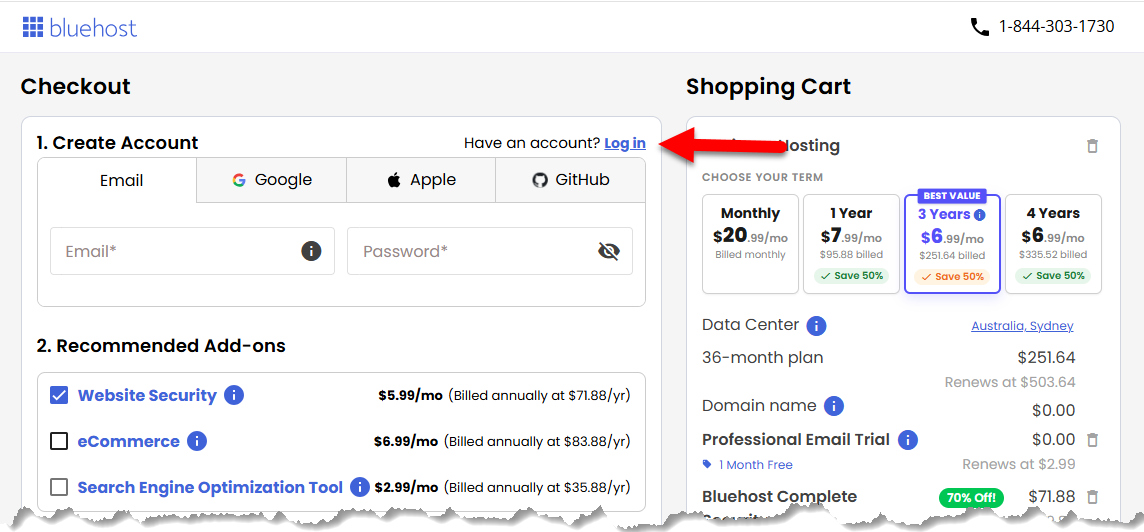Click the Log in link
Image resolution: width=1144 pixels, height=532 pixels.
625,143
